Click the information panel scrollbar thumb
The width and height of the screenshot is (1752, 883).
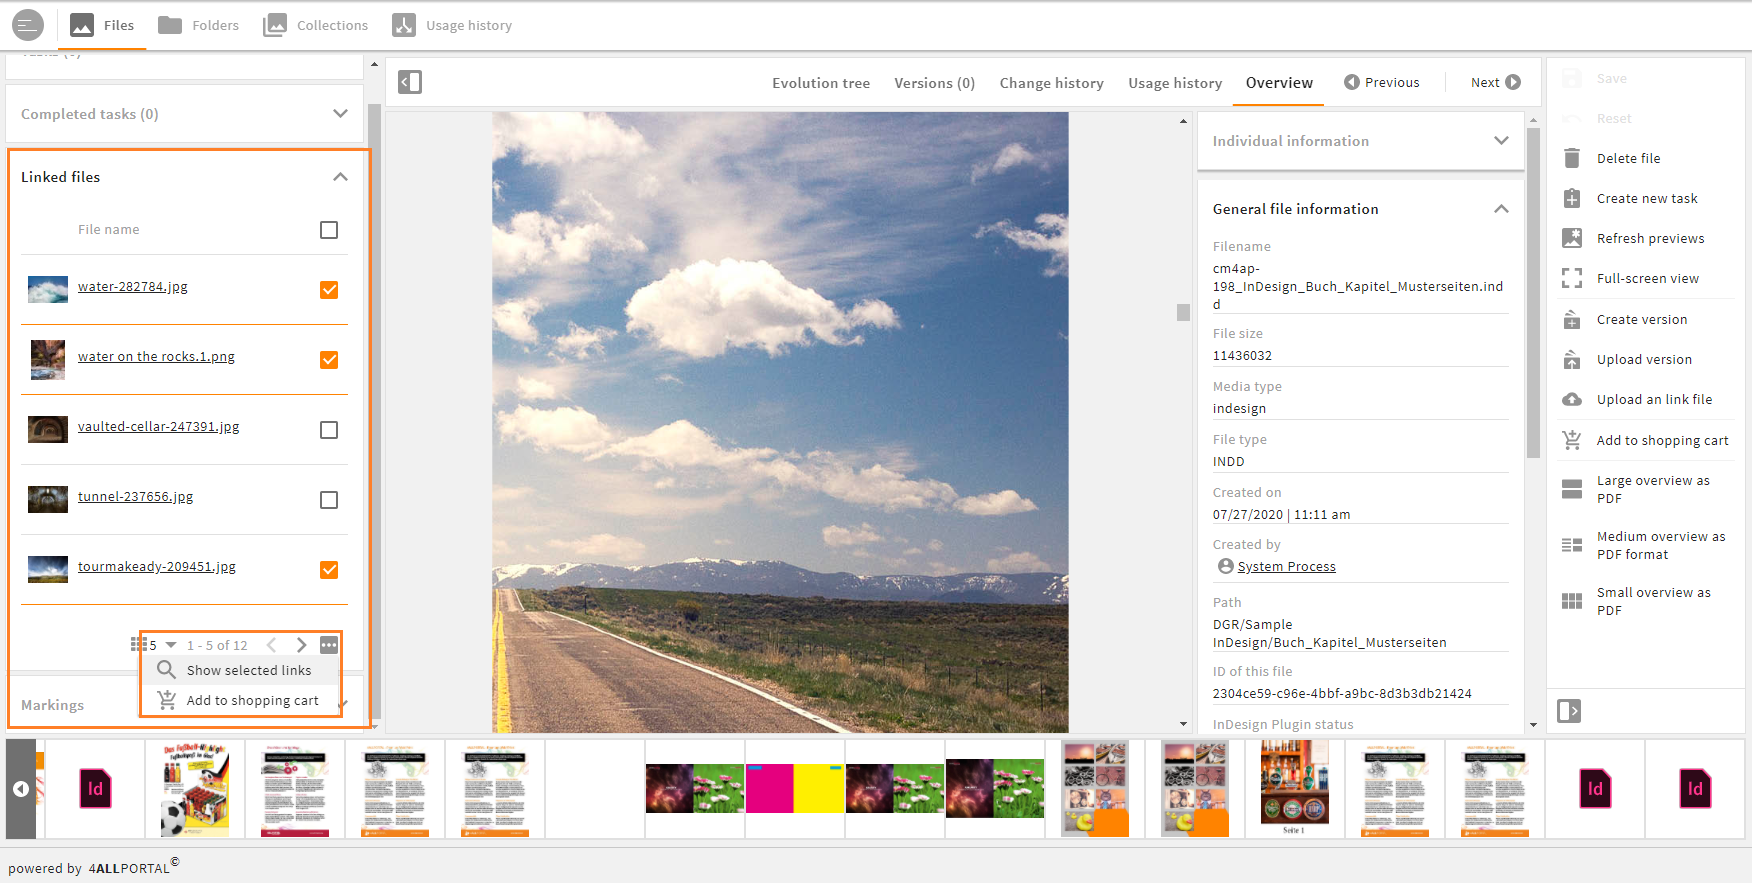[1533, 292]
